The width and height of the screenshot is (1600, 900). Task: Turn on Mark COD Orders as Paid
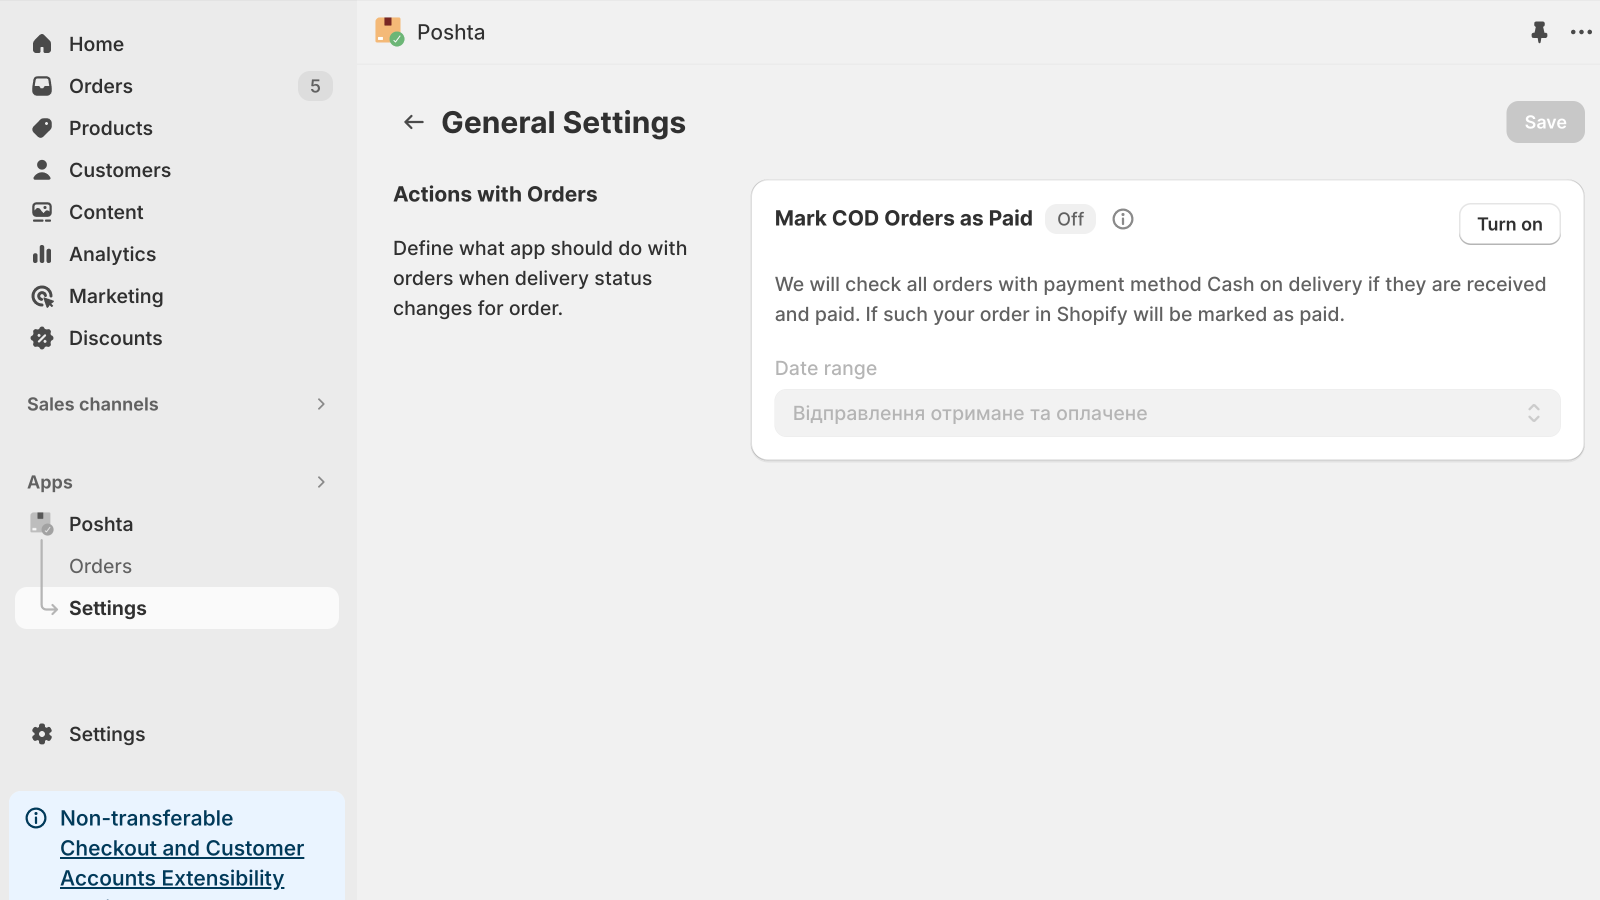click(x=1509, y=224)
